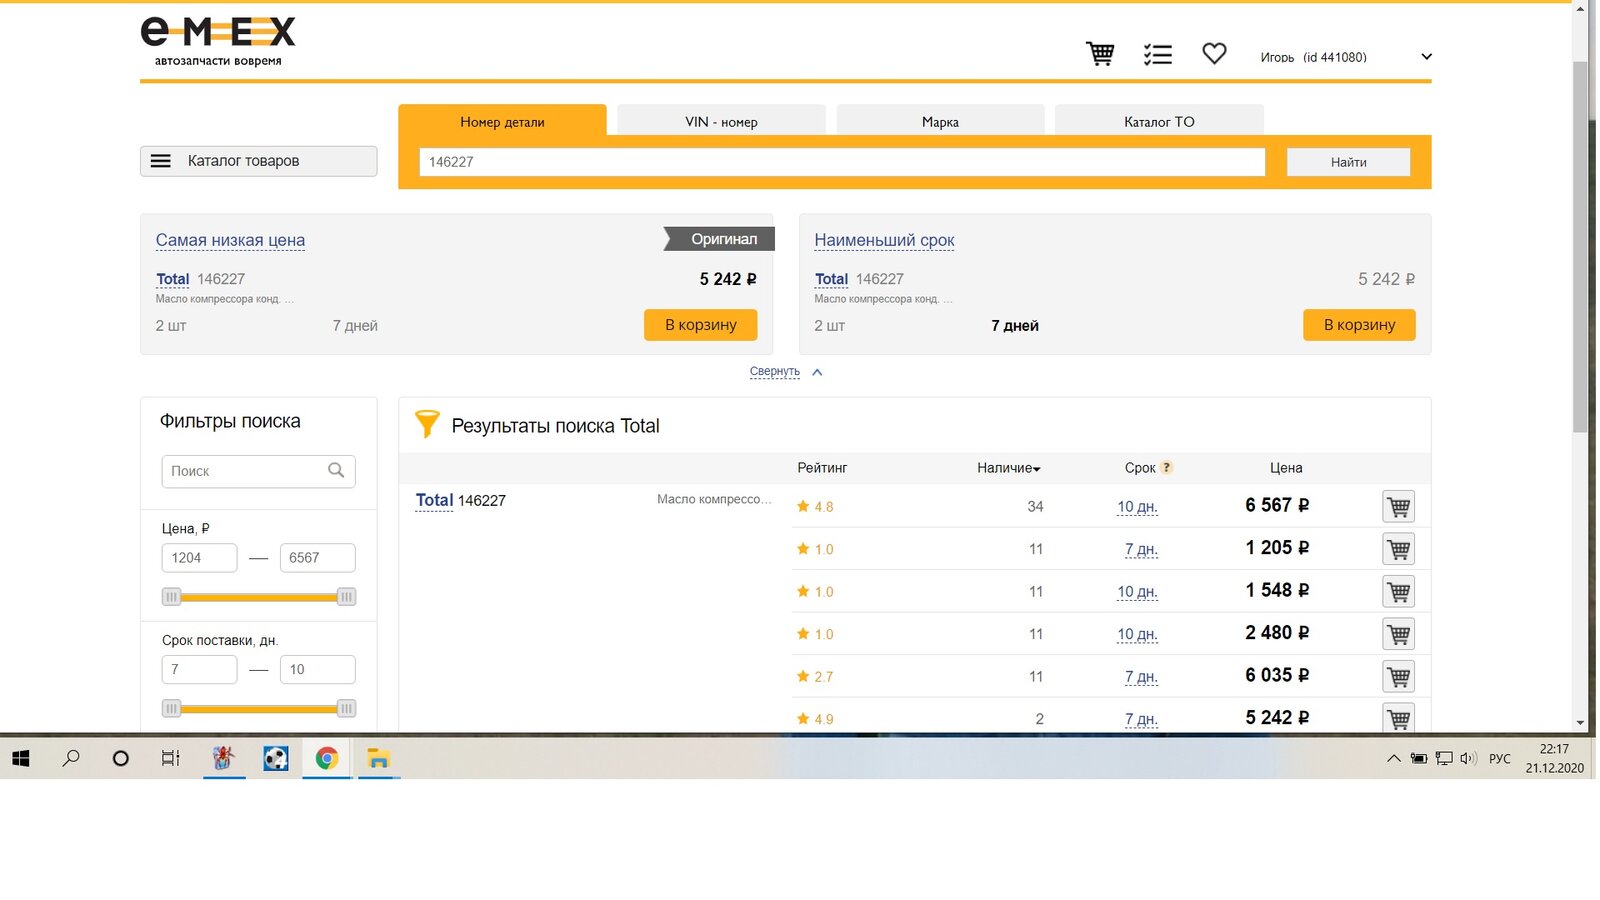Open the shopping cart icon in header
The image size is (1600, 900).
[1100, 54]
